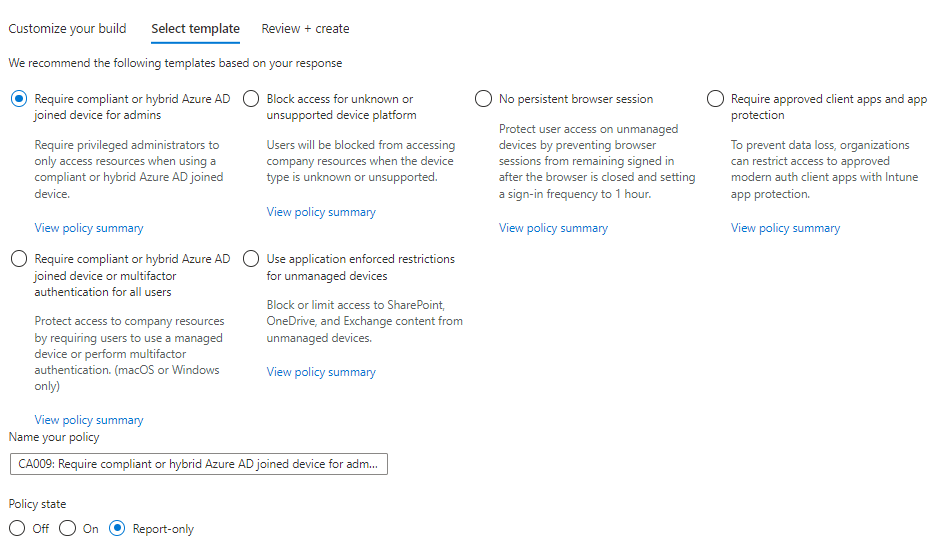Image resolution: width=944 pixels, height=550 pixels.
Task: Choose Use application enforced restrictions radio
Action: tap(250, 259)
